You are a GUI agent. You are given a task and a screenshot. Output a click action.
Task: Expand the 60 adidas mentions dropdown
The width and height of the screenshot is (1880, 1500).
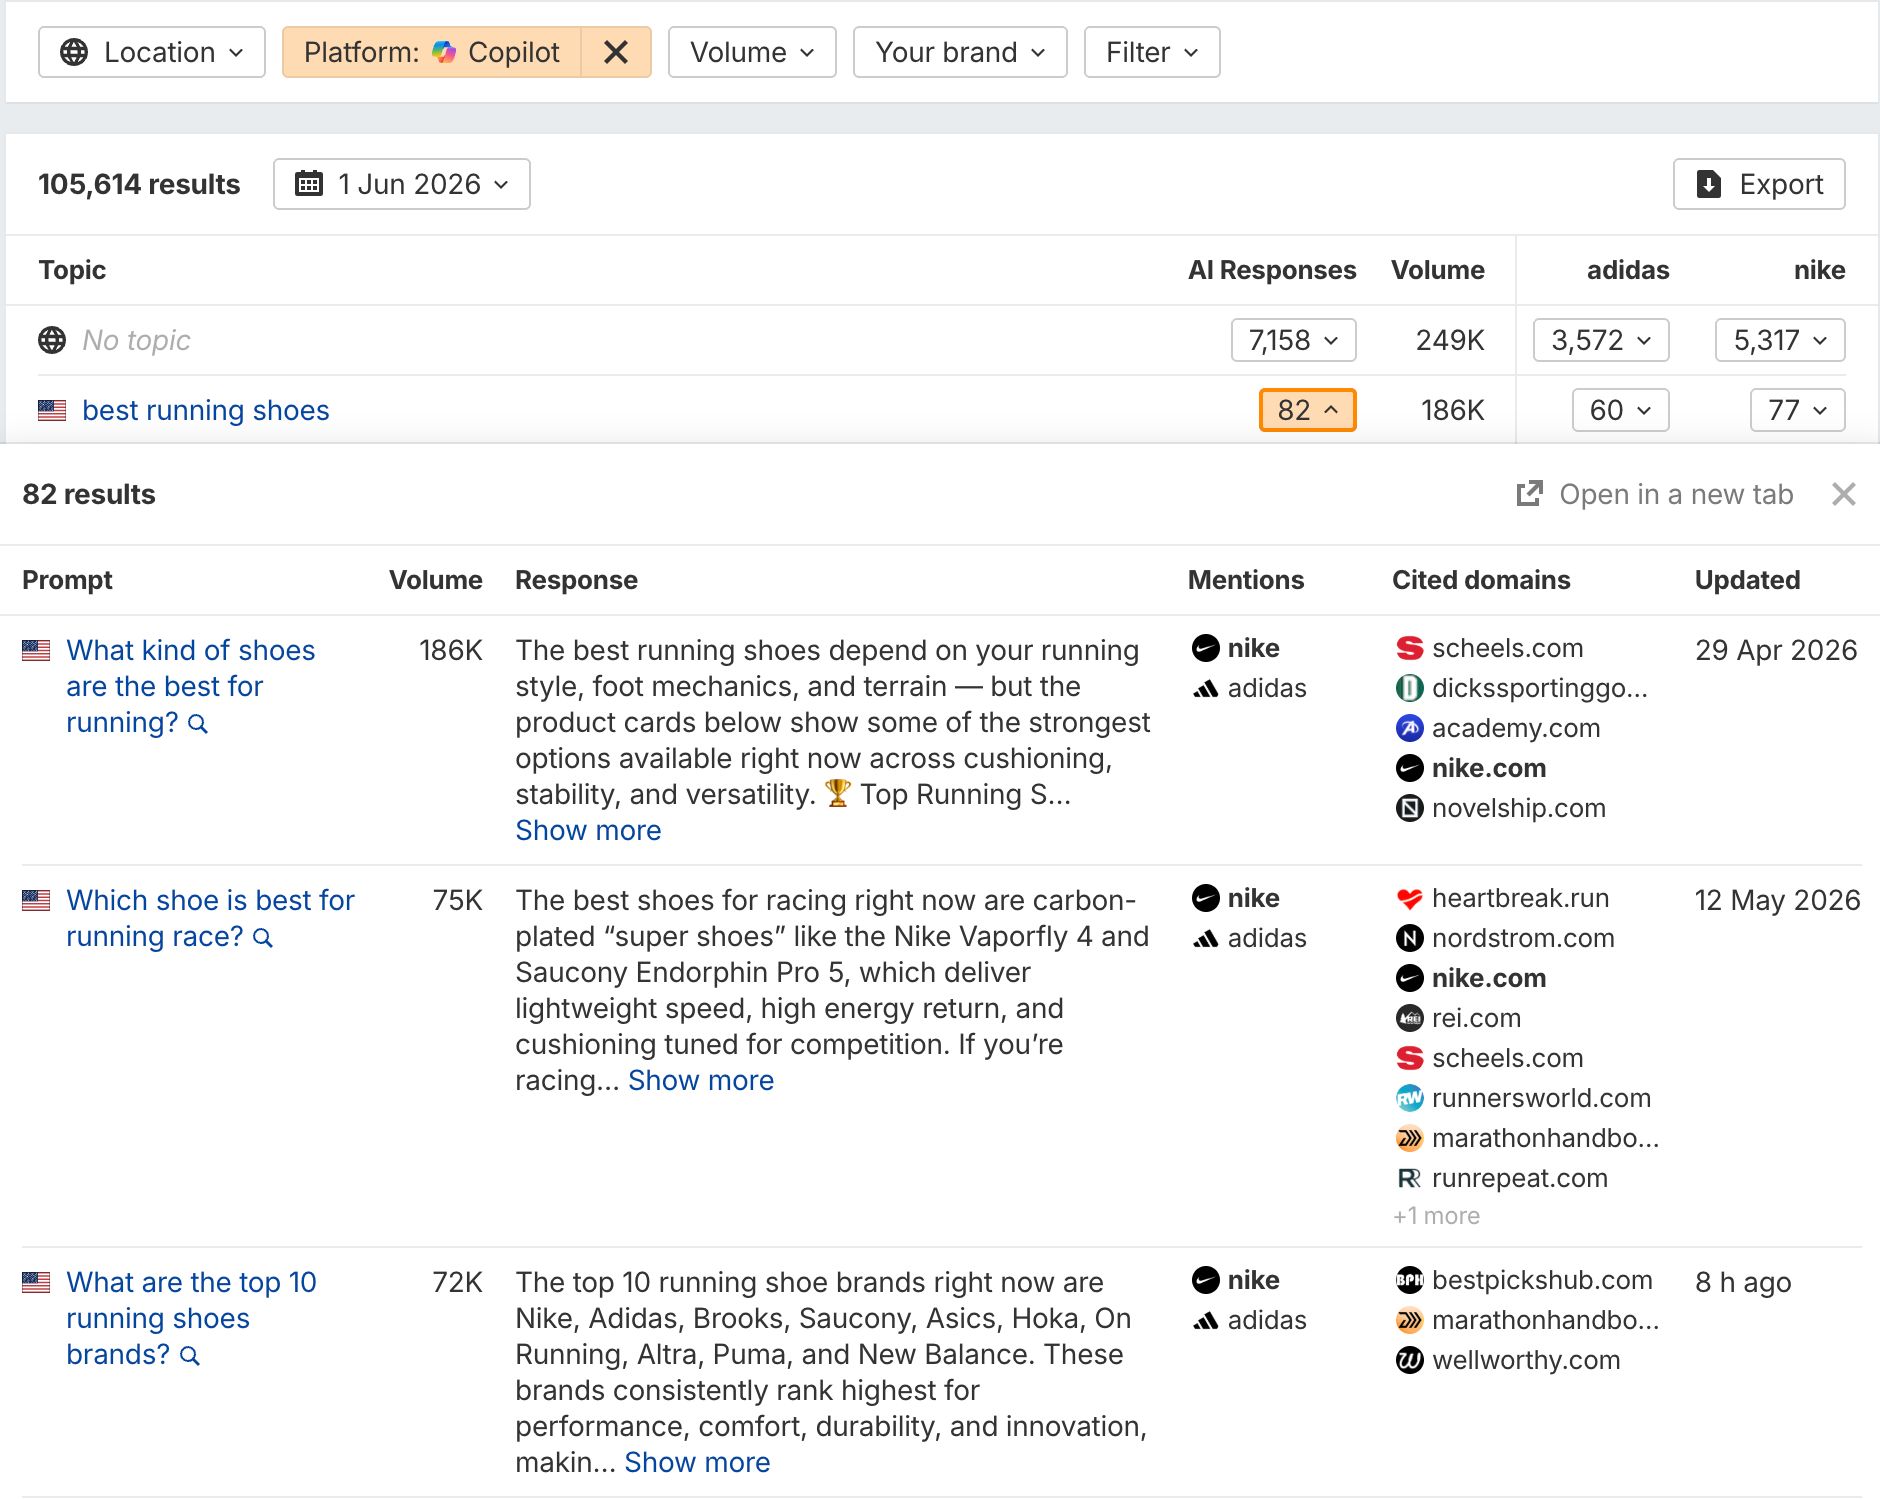pos(1621,410)
